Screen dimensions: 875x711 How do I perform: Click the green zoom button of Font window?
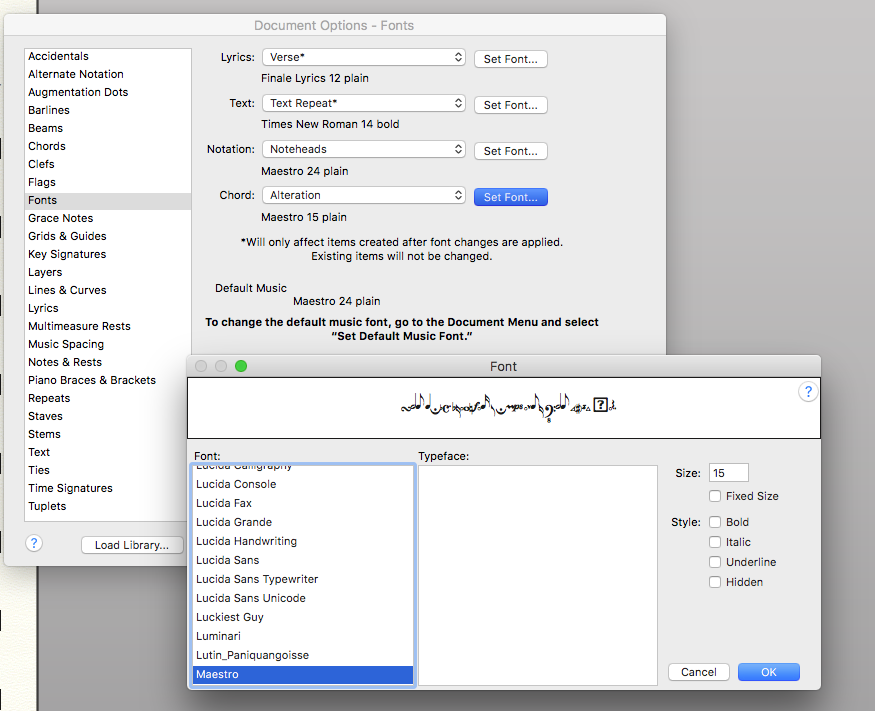[x=241, y=366]
